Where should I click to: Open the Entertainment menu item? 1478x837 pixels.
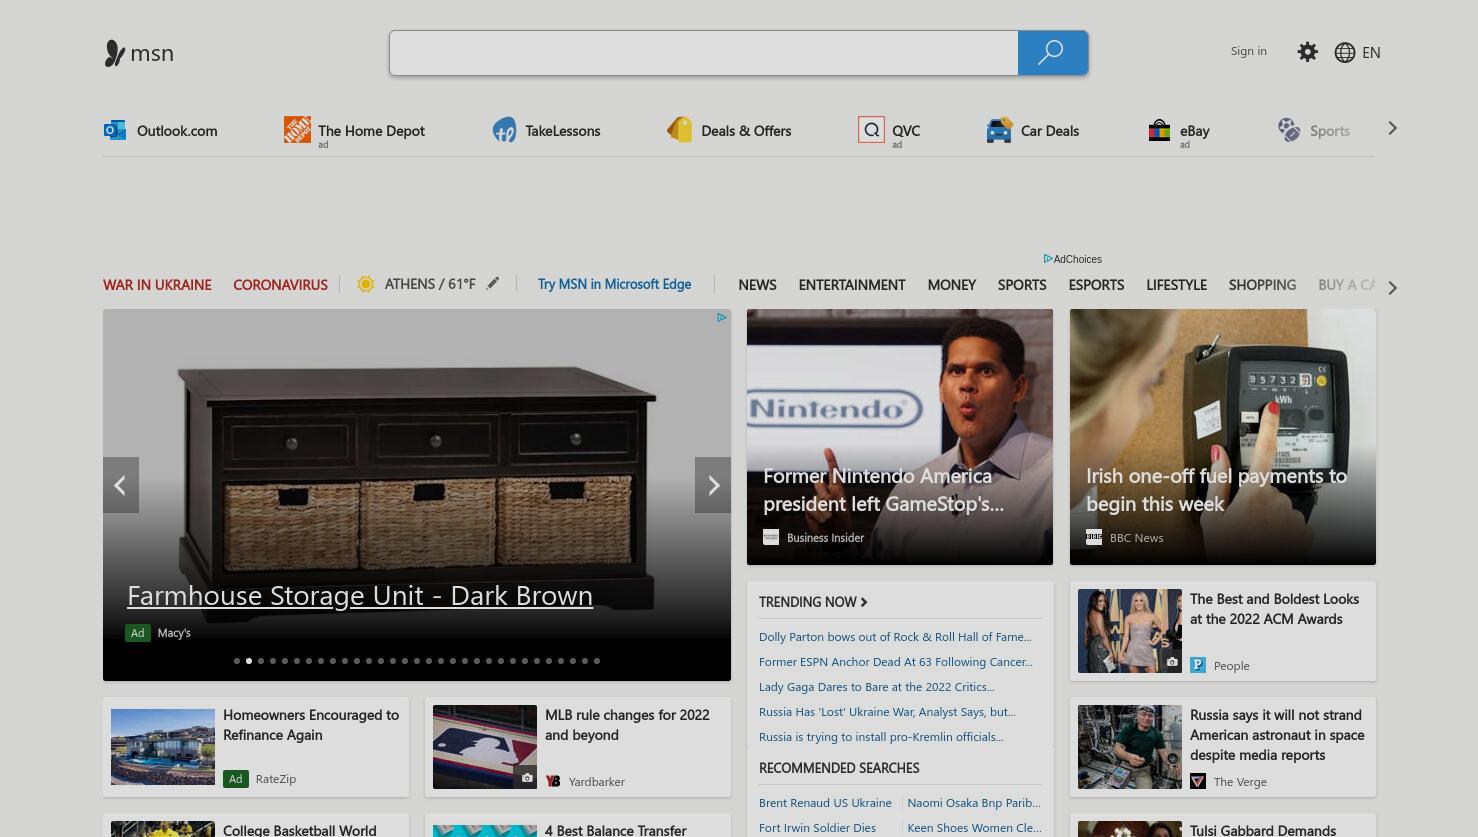pyautogui.click(x=852, y=285)
